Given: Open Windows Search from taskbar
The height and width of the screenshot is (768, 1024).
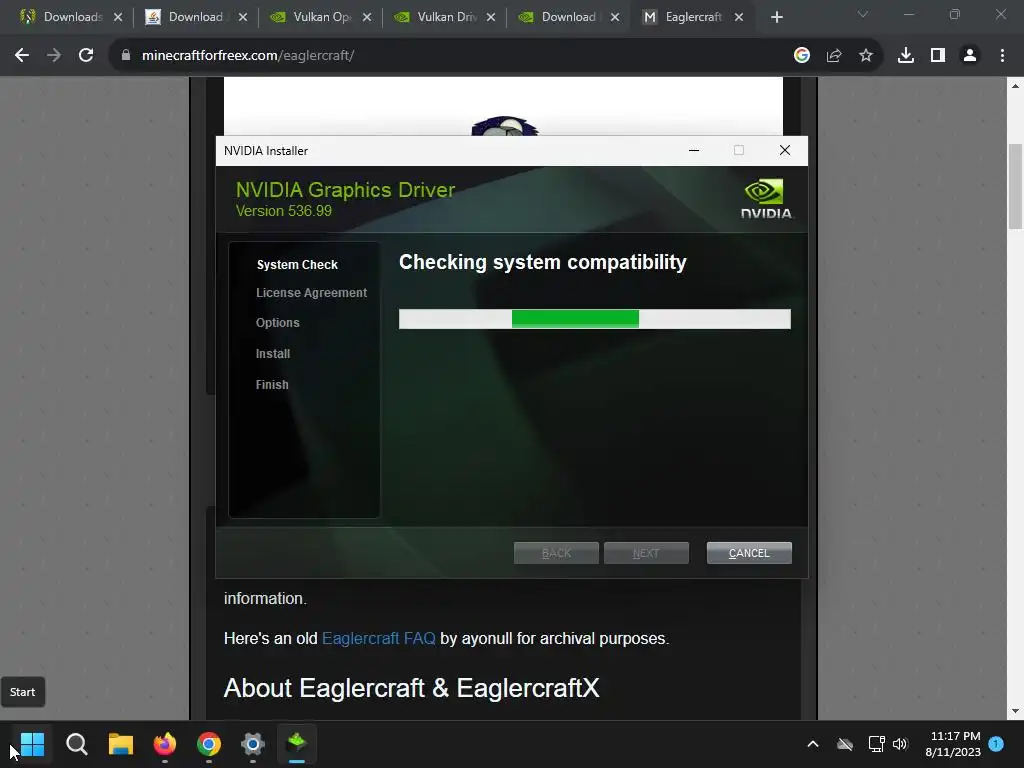Looking at the screenshot, I should (x=76, y=744).
